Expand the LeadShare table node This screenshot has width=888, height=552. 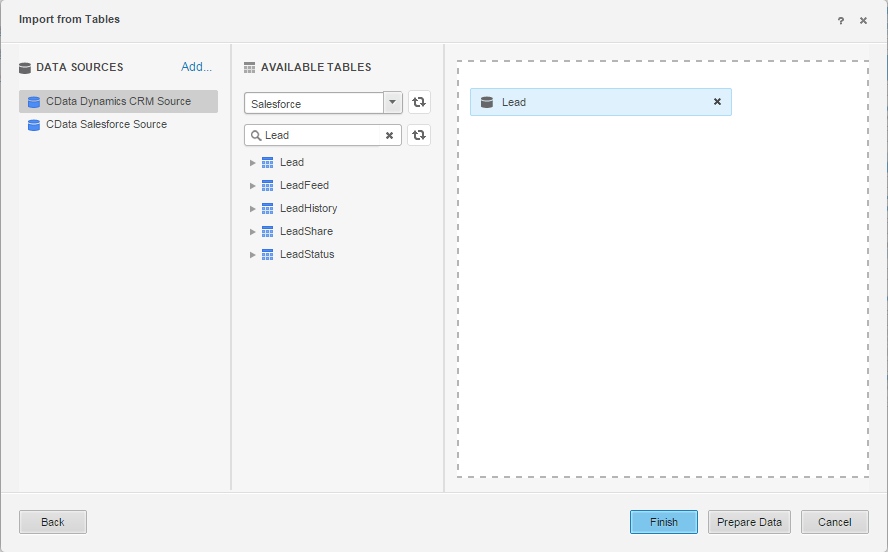(x=253, y=231)
